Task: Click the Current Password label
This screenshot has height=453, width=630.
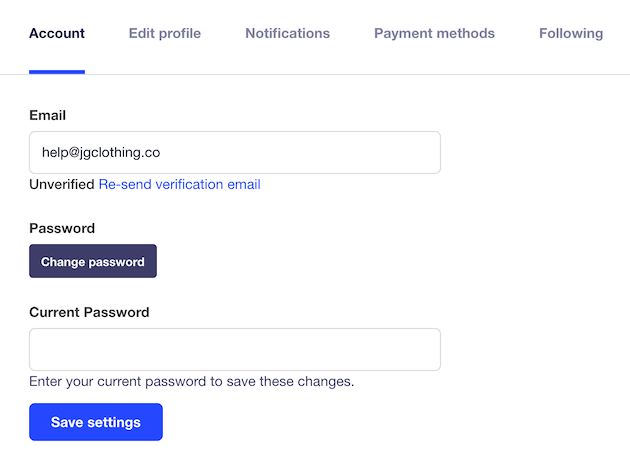Action: click(x=89, y=312)
